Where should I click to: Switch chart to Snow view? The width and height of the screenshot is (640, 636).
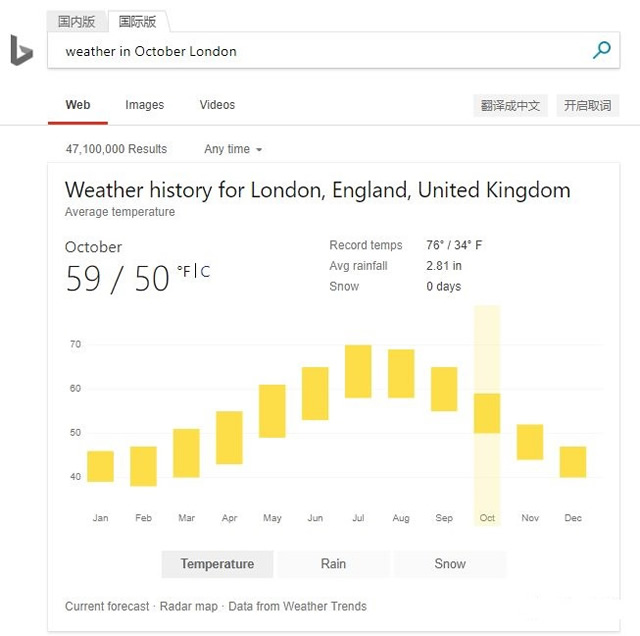click(x=450, y=564)
